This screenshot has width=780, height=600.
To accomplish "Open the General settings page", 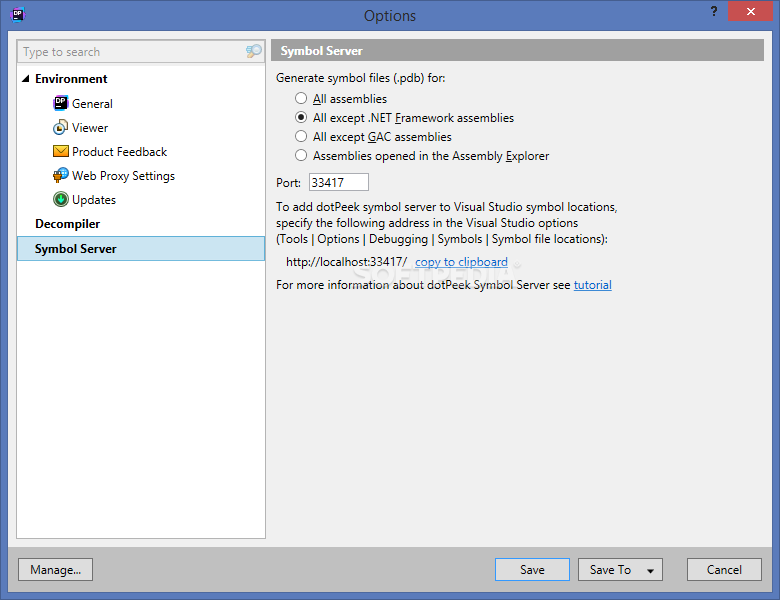I will [92, 103].
